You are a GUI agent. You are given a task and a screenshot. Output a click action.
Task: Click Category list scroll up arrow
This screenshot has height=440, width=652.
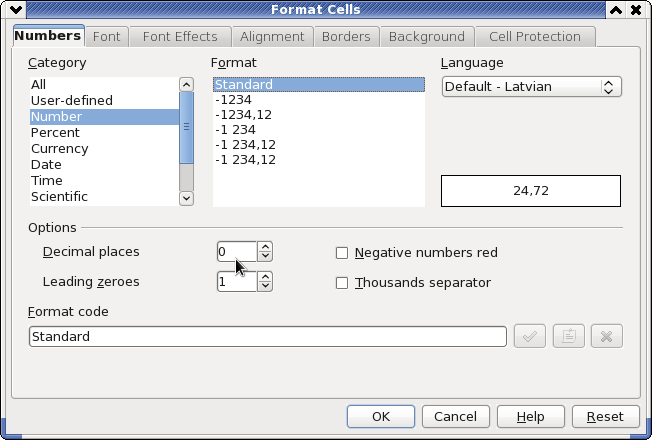tap(186, 84)
